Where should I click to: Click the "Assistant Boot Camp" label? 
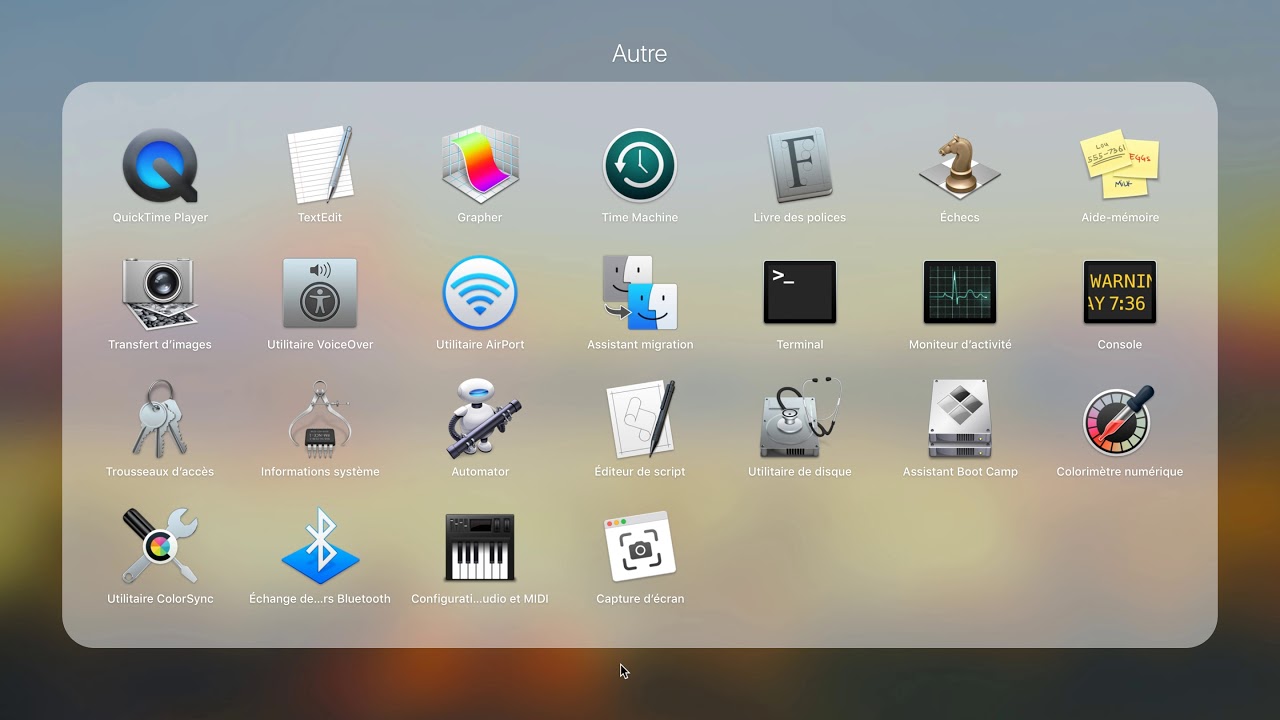(x=960, y=471)
